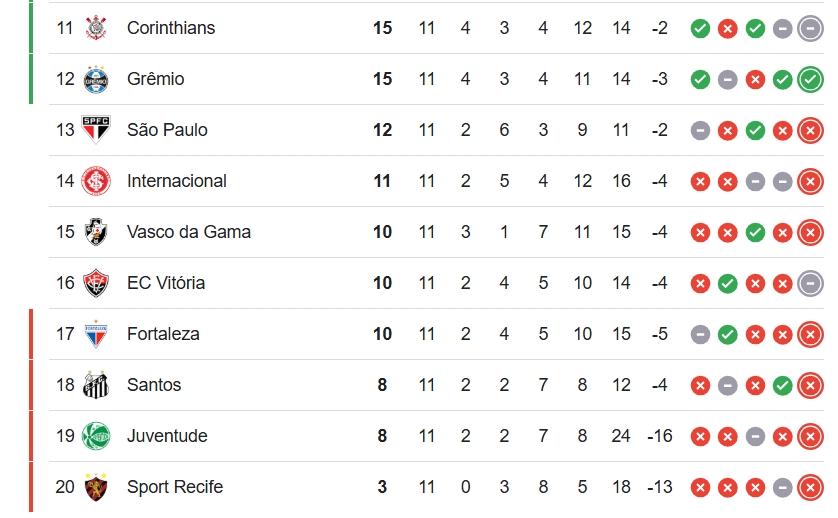Viewport: 838px width, 518px height.
Task: Open Santos' only win in recent form
Action: click(x=782, y=385)
